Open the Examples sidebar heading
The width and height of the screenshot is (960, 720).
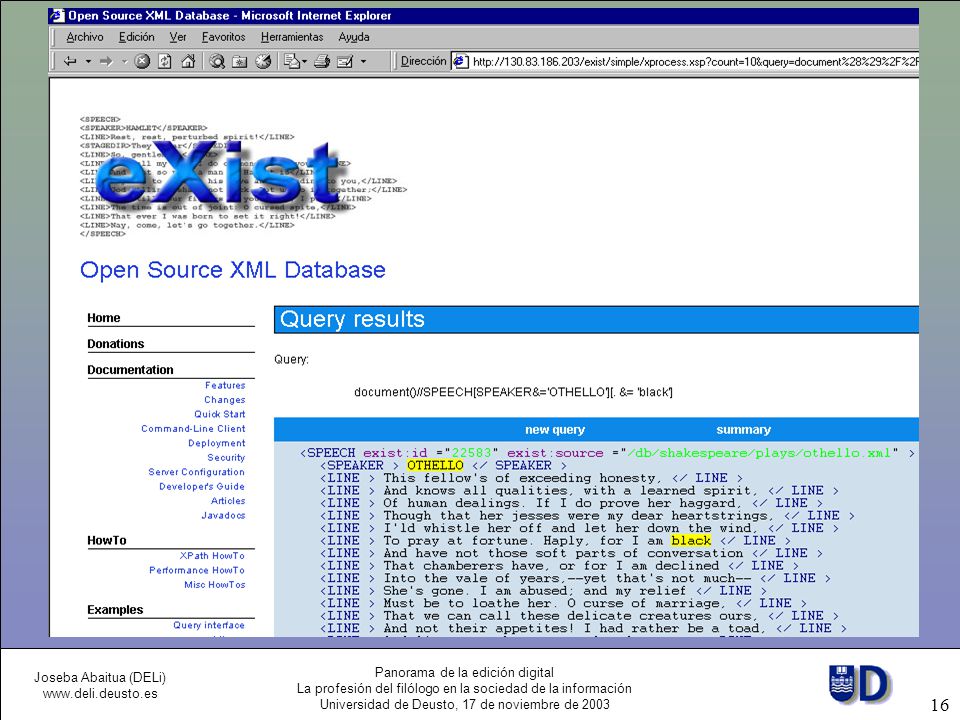[x=115, y=610]
